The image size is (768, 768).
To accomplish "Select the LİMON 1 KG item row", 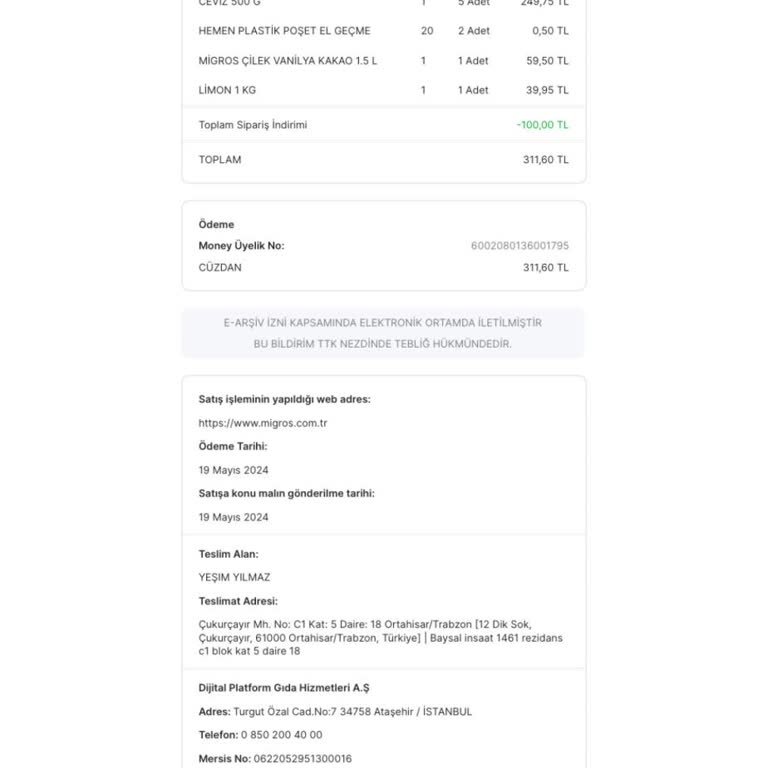I will tap(384, 90).
